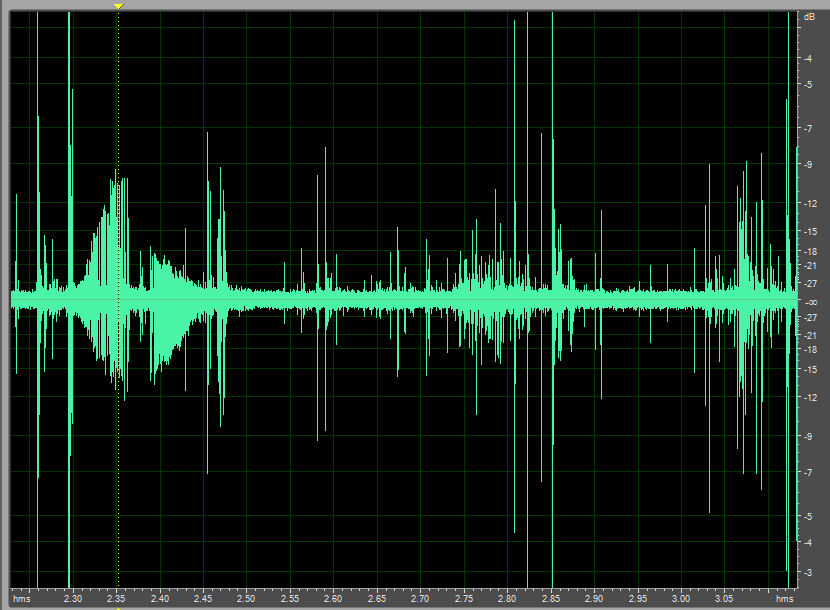830x610 pixels.
Task: Click the 2.40 mark on time ruler
Action: pyautogui.click(x=160, y=599)
